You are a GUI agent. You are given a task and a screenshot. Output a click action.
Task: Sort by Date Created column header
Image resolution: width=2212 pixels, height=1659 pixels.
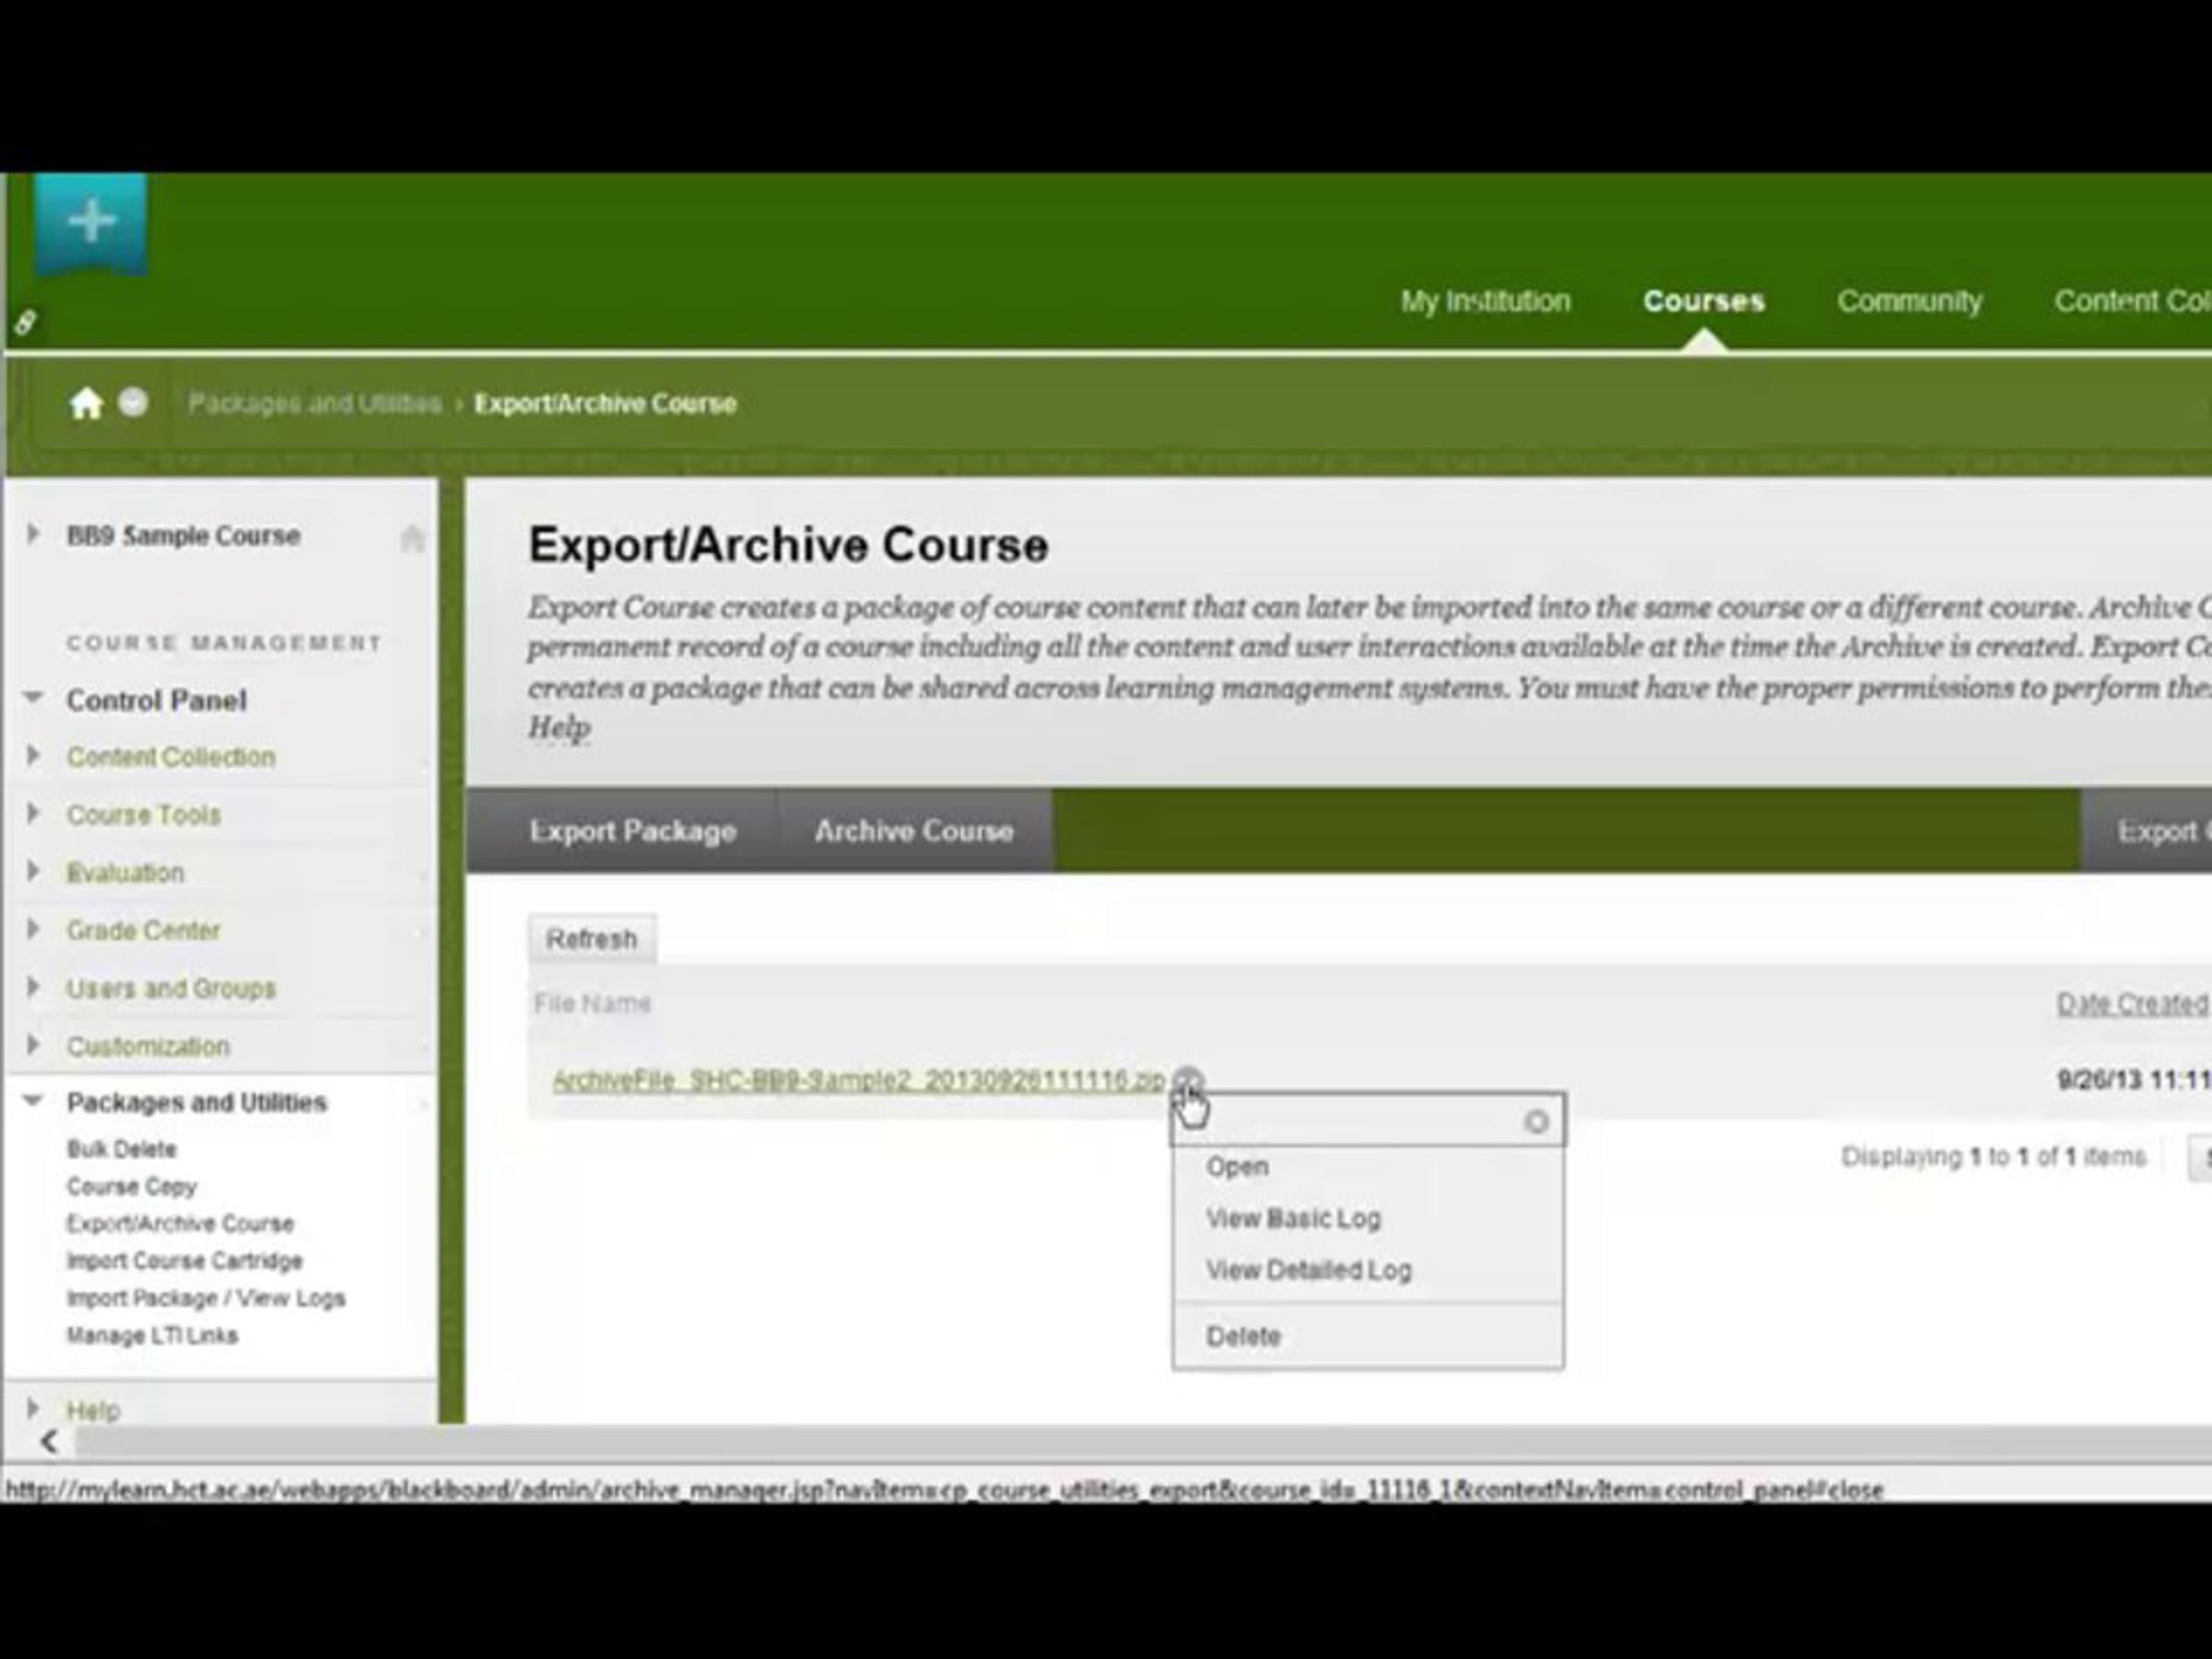point(2133,1003)
